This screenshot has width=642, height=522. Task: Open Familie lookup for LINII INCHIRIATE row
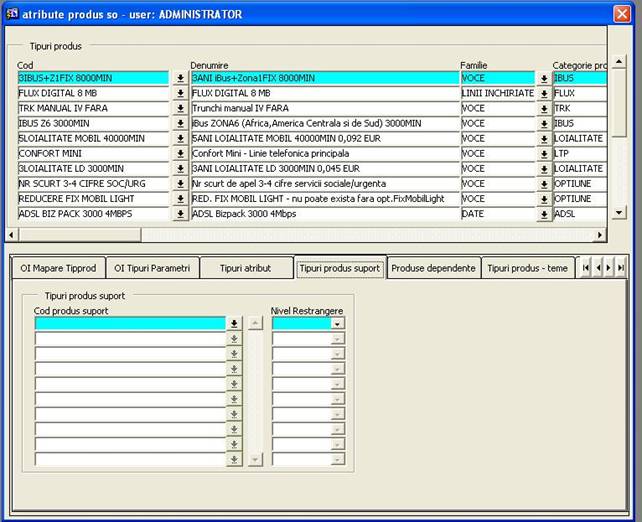pyautogui.click(x=544, y=93)
